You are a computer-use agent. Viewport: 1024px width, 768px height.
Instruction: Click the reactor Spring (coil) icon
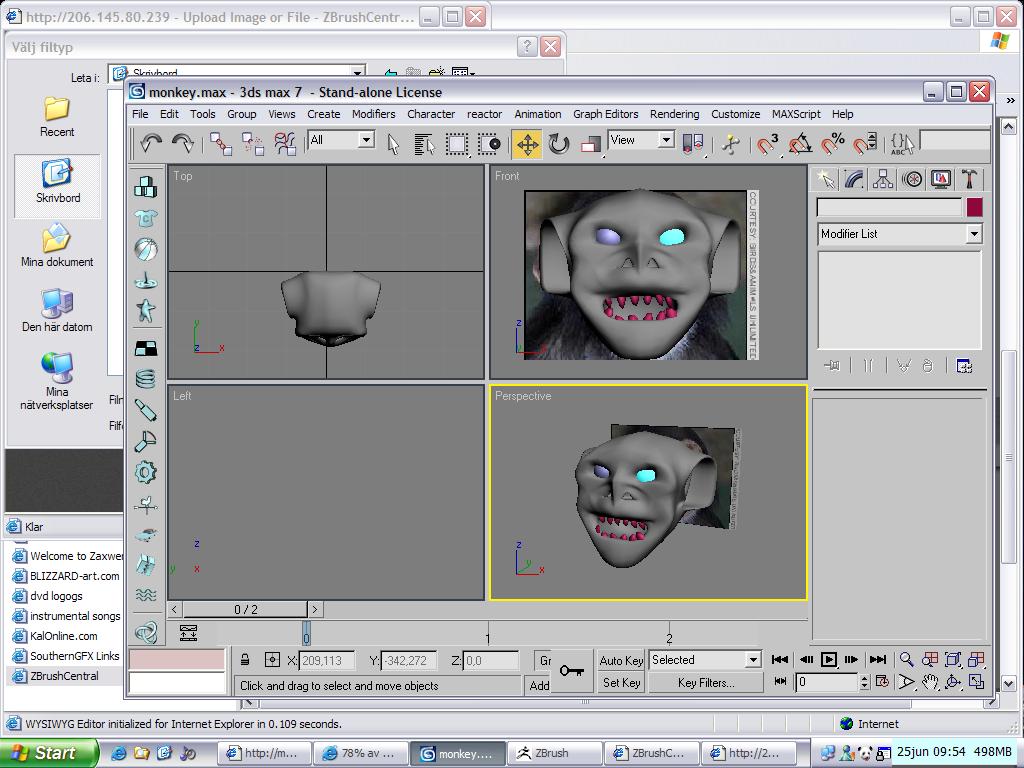coord(146,378)
